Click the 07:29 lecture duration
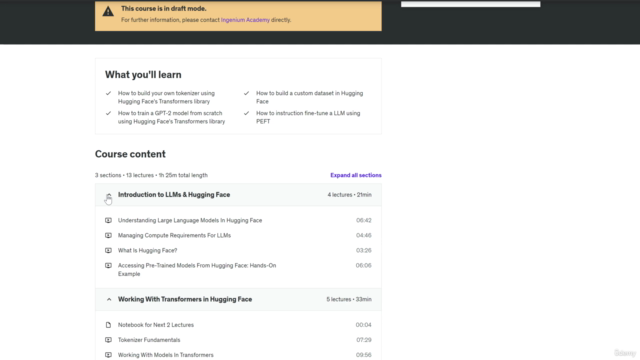The height and width of the screenshot is (360, 640). [x=364, y=340]
